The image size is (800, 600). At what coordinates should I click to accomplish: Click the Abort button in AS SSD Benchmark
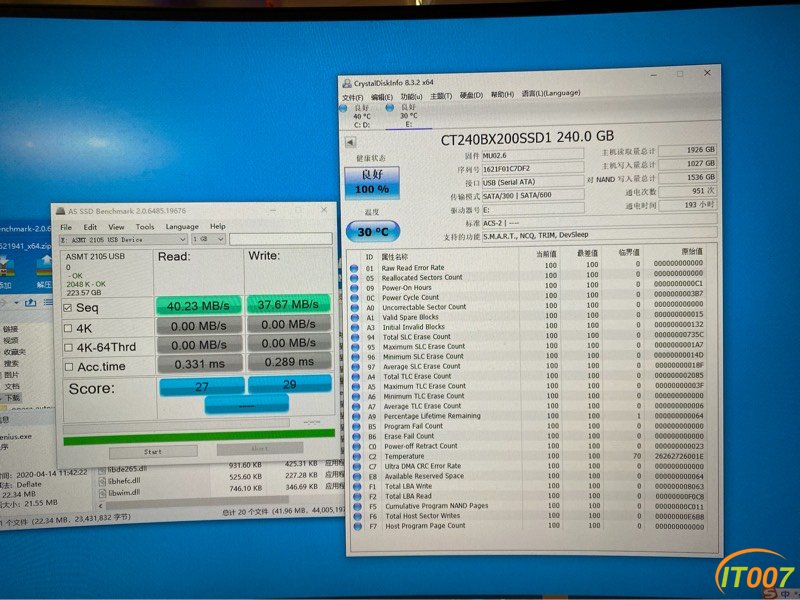point(260,448)
